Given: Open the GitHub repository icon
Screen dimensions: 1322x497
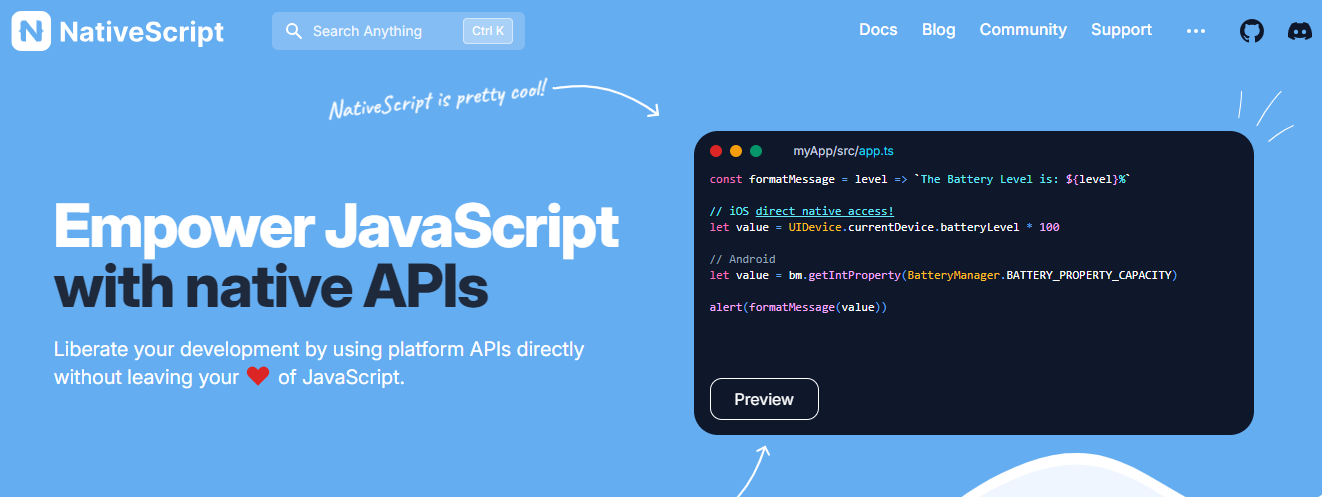Looking at the screenshot, I should (x=1251, y=31).
